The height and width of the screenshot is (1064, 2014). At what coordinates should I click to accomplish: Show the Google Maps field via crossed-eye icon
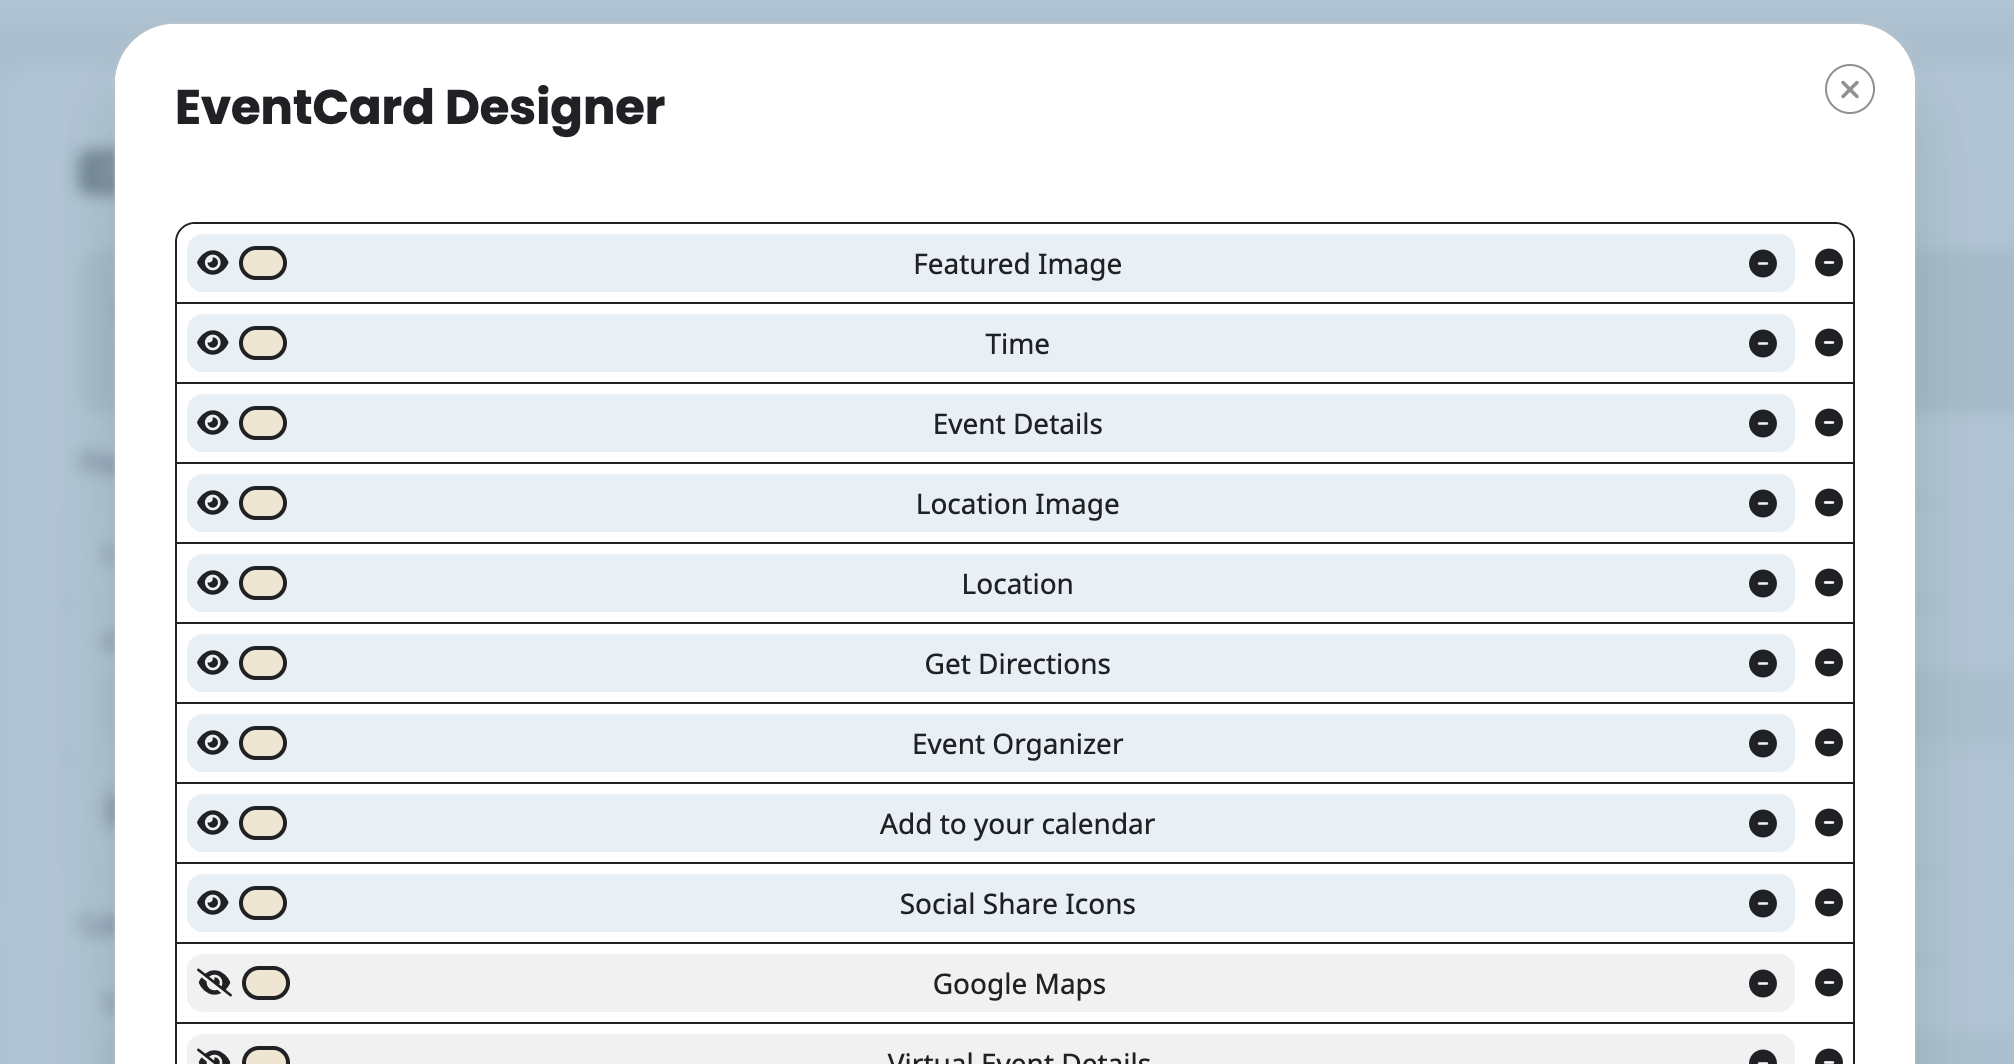(214, 983)
